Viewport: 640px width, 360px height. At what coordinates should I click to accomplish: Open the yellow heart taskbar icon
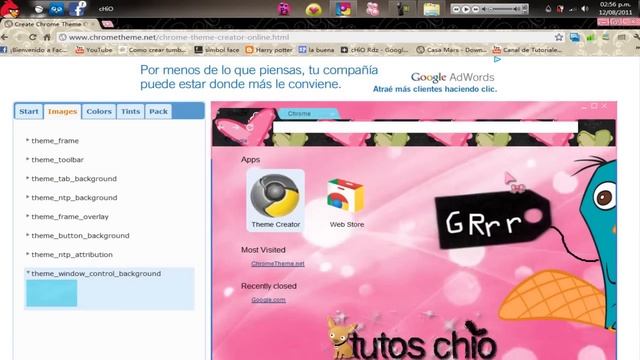point(313,10)
